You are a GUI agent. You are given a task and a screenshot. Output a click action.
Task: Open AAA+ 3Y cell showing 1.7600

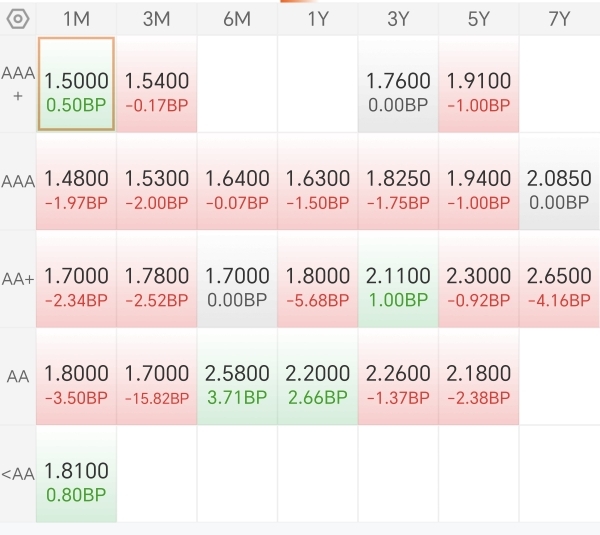point(398,84)
